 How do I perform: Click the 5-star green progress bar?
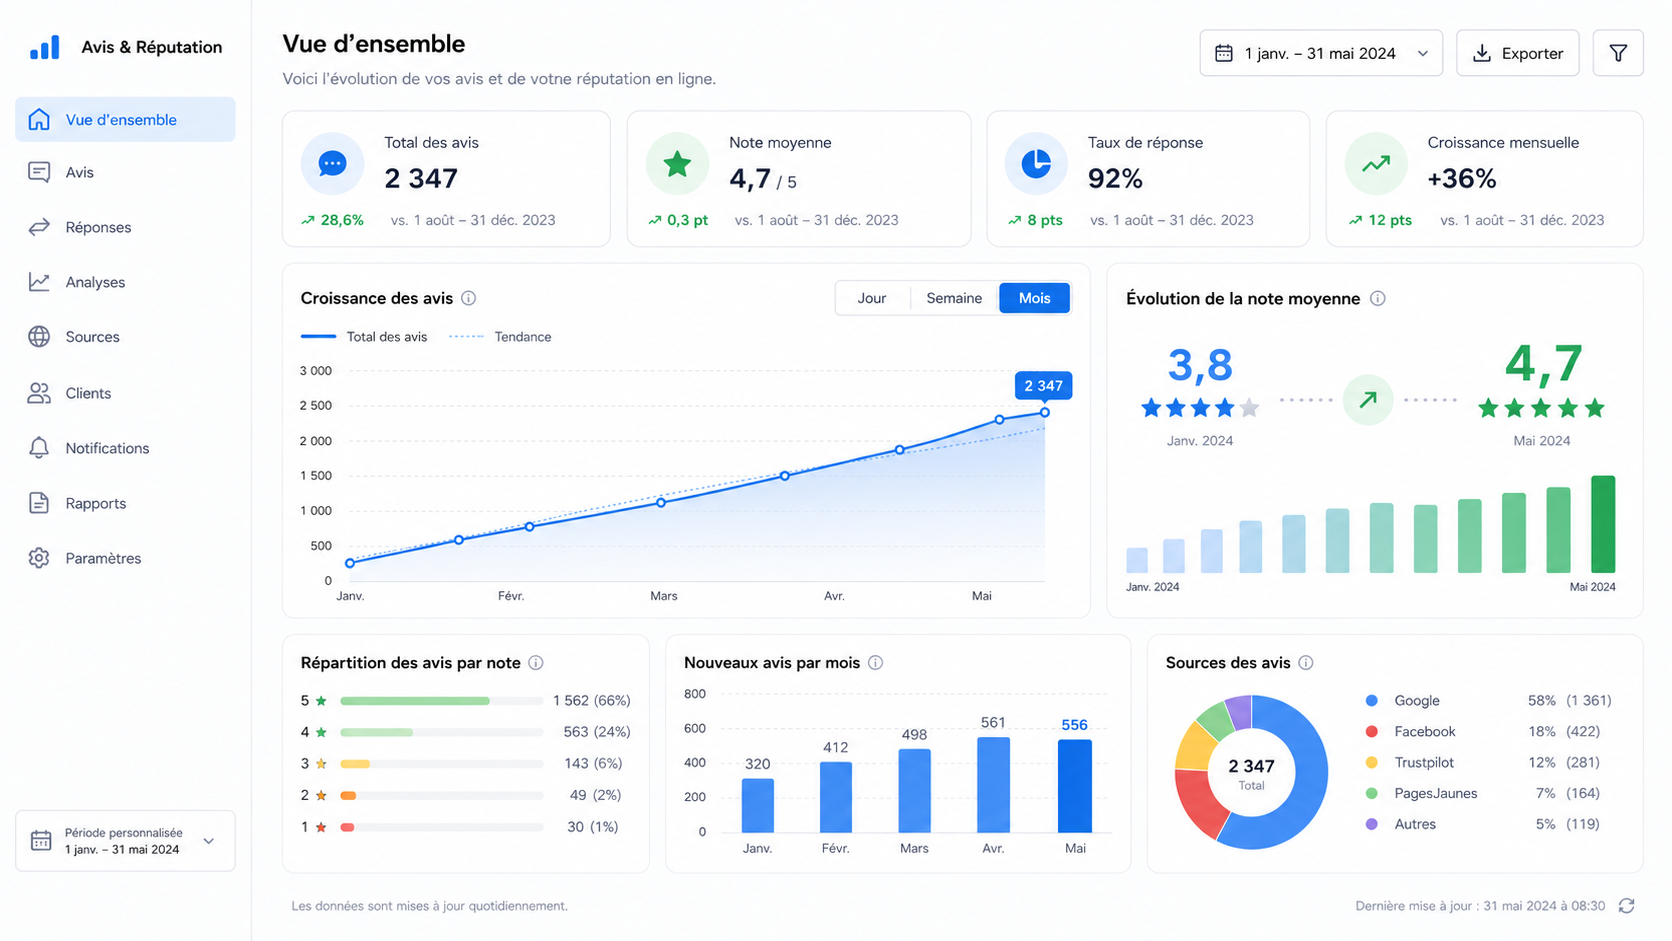tap(415, 701)
